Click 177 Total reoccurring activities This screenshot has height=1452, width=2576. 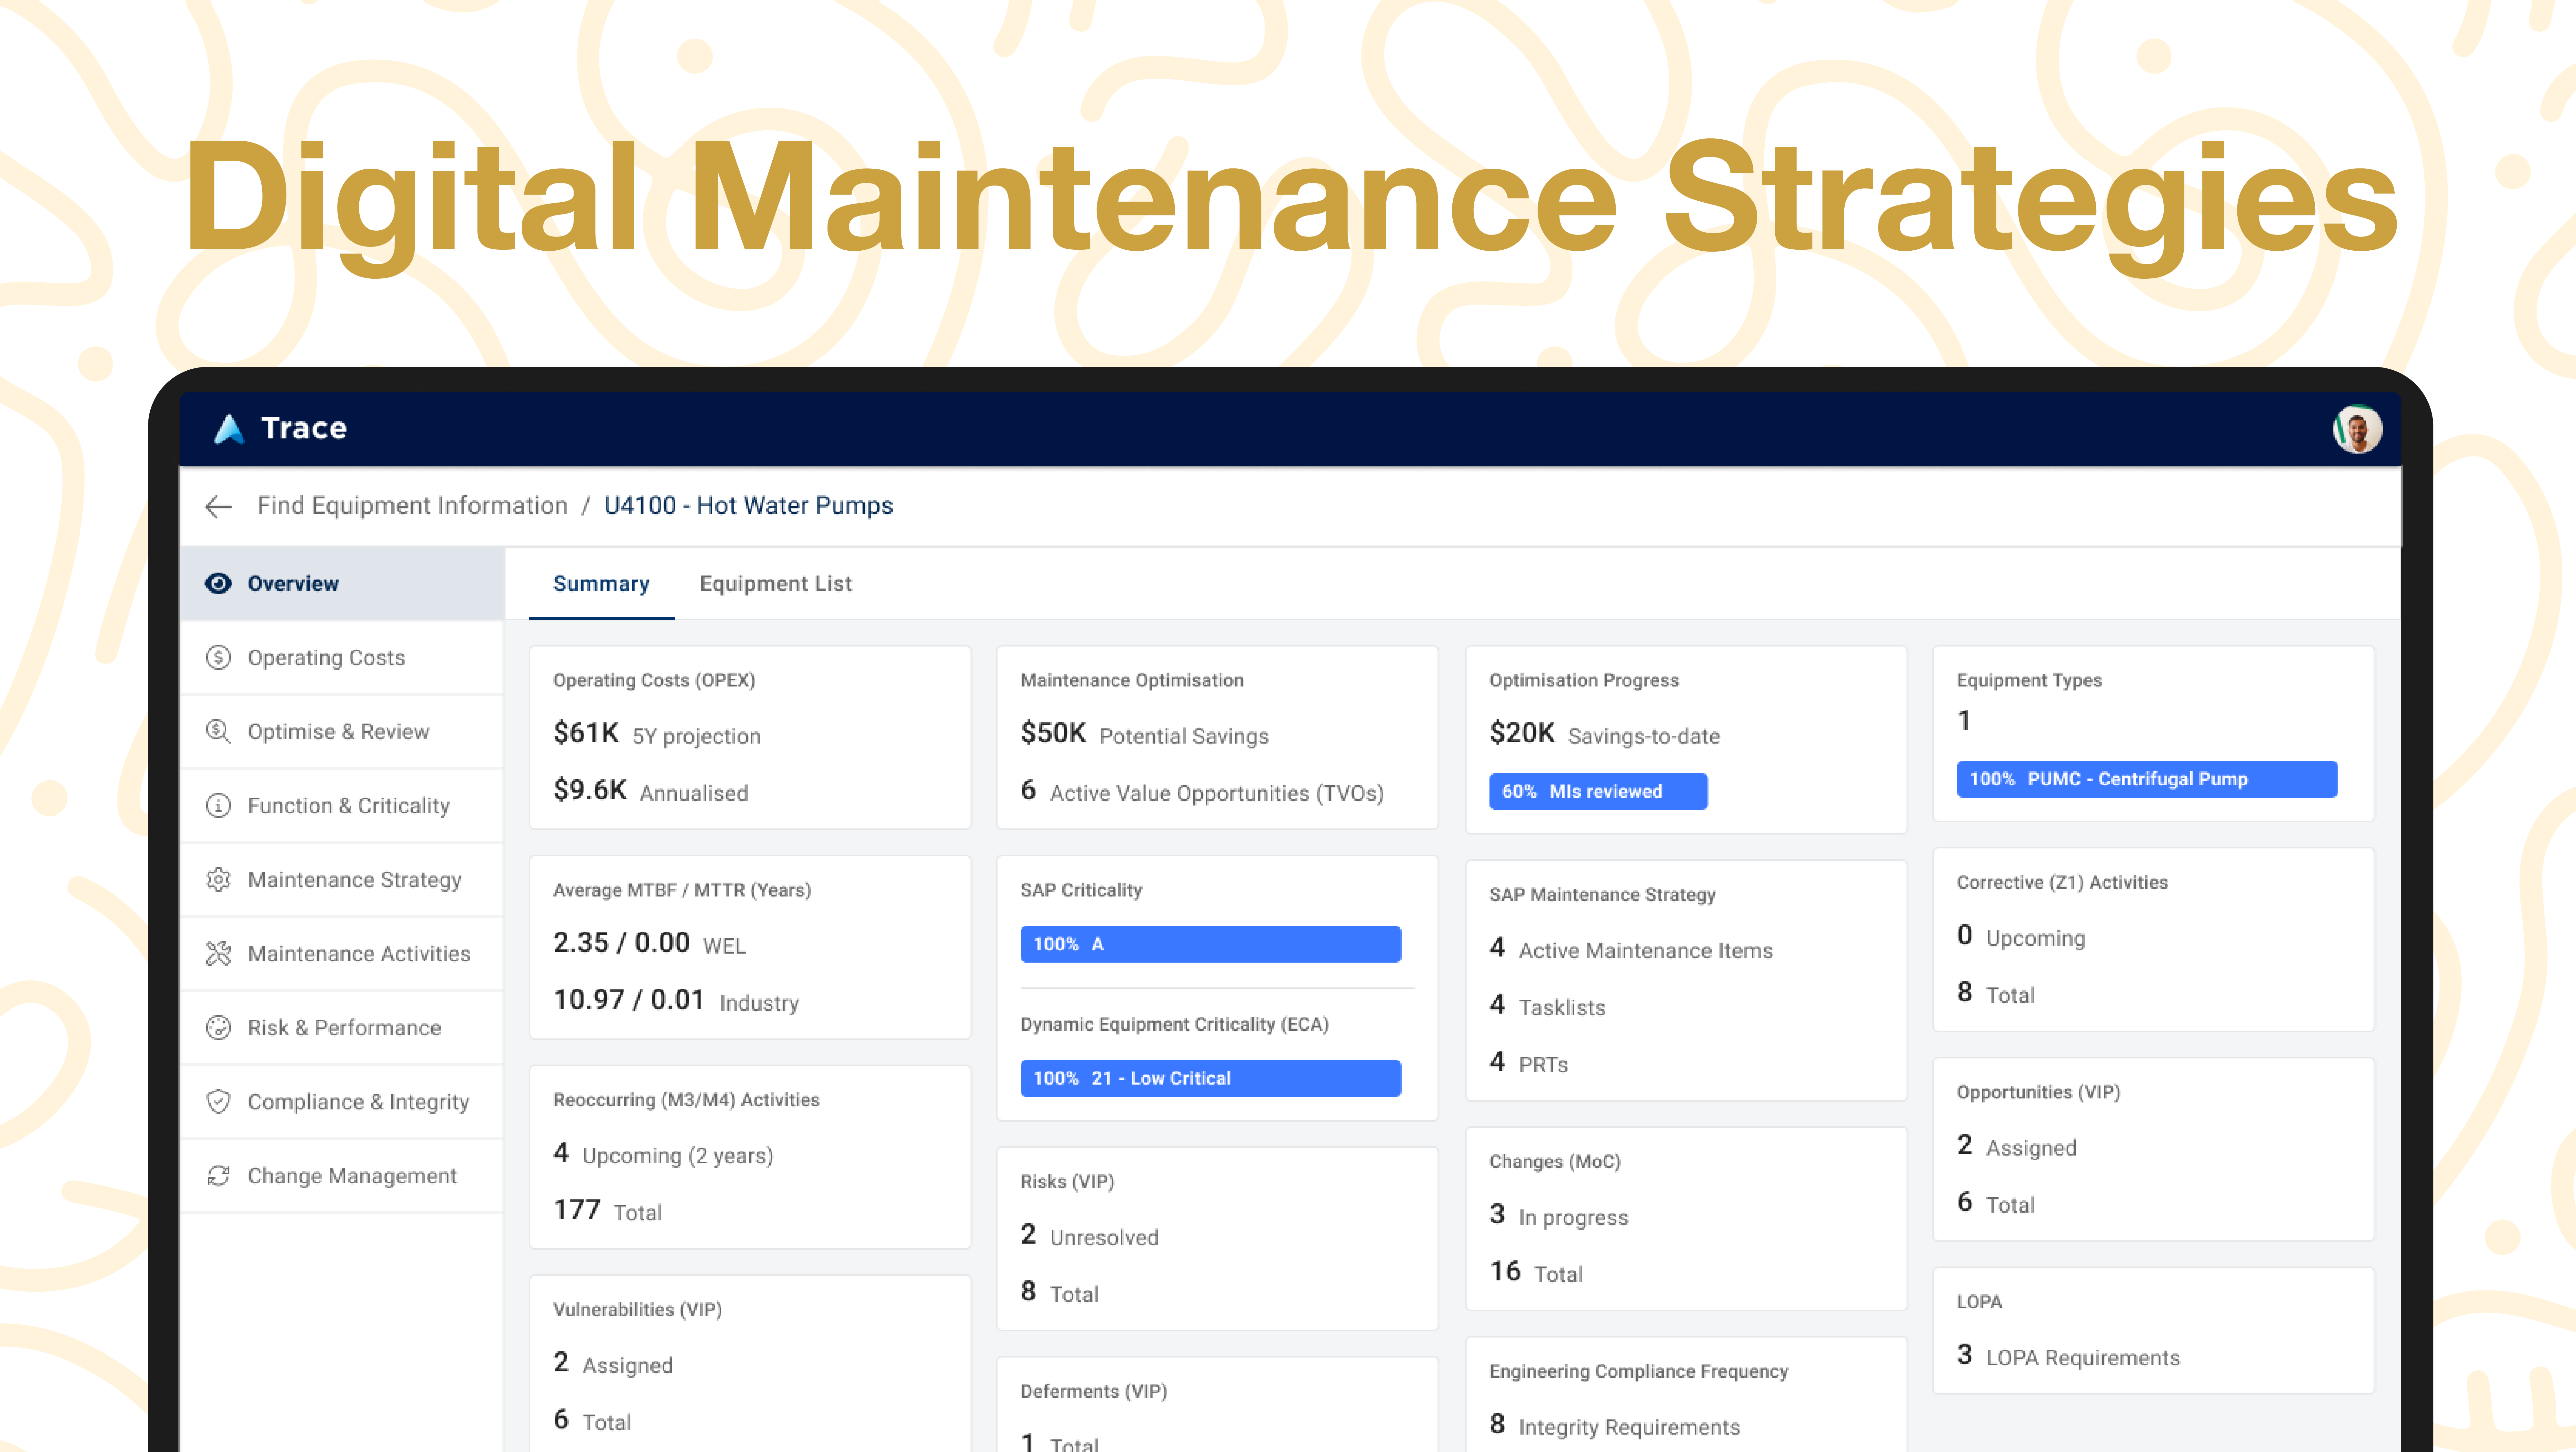(608, 1211)
